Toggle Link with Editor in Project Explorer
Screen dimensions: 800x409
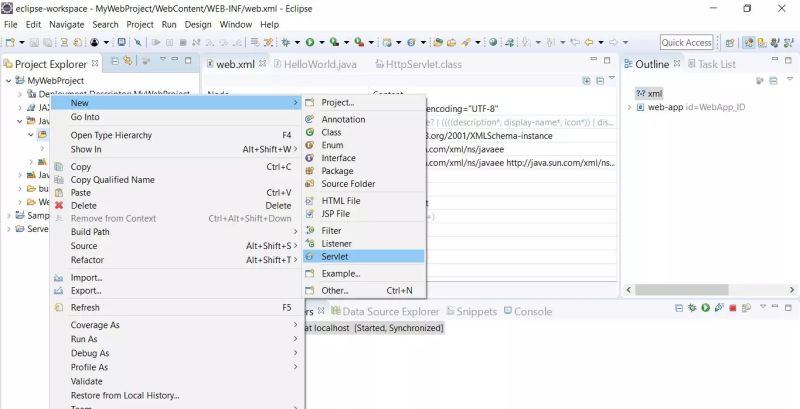128,61
